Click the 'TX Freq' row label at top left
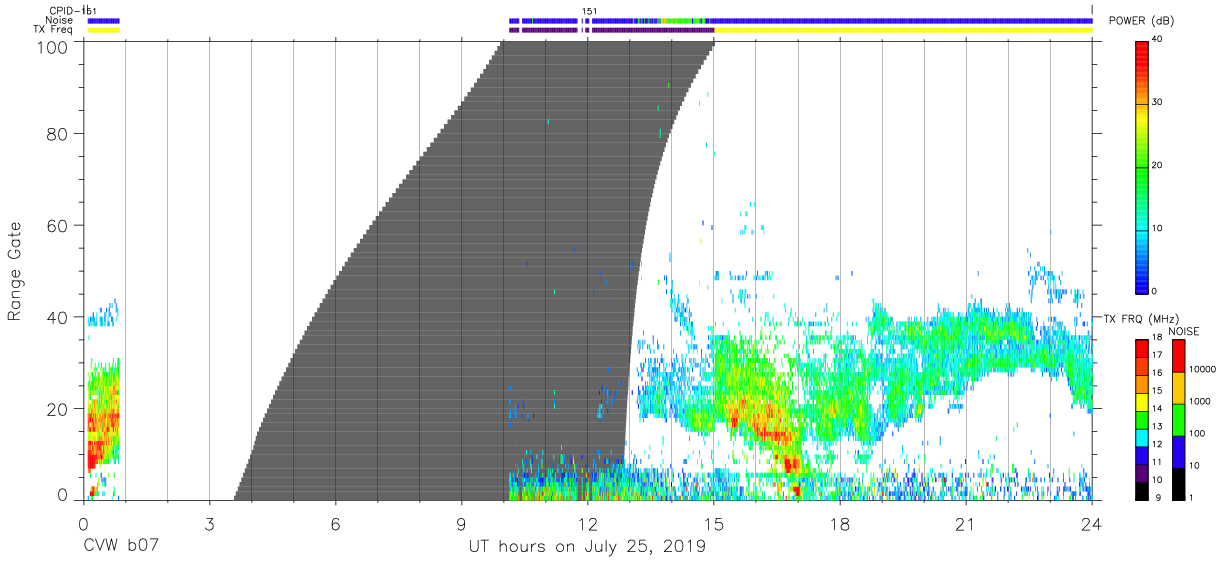Image resolution: width=1228 pixels, height=567 pixels. tap(53, 30)
